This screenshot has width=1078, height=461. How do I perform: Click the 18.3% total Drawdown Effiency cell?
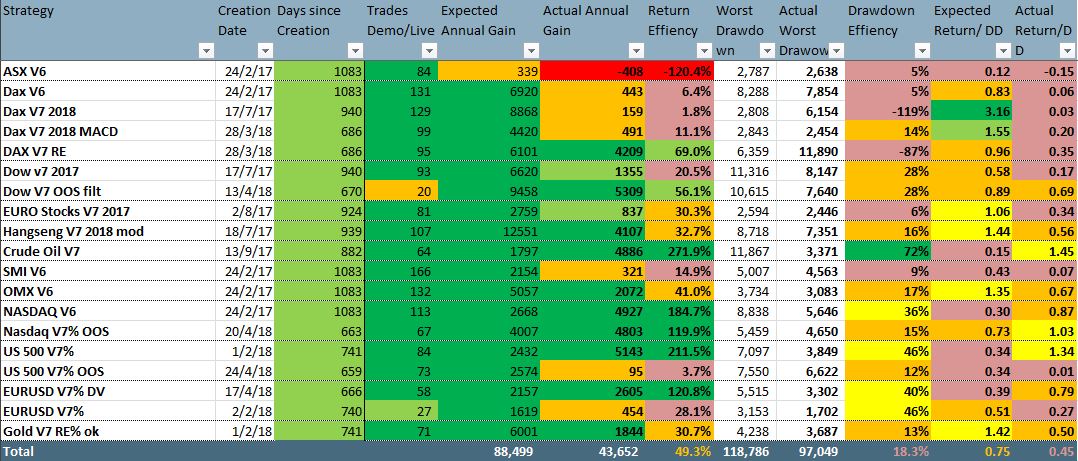(888, 451)
